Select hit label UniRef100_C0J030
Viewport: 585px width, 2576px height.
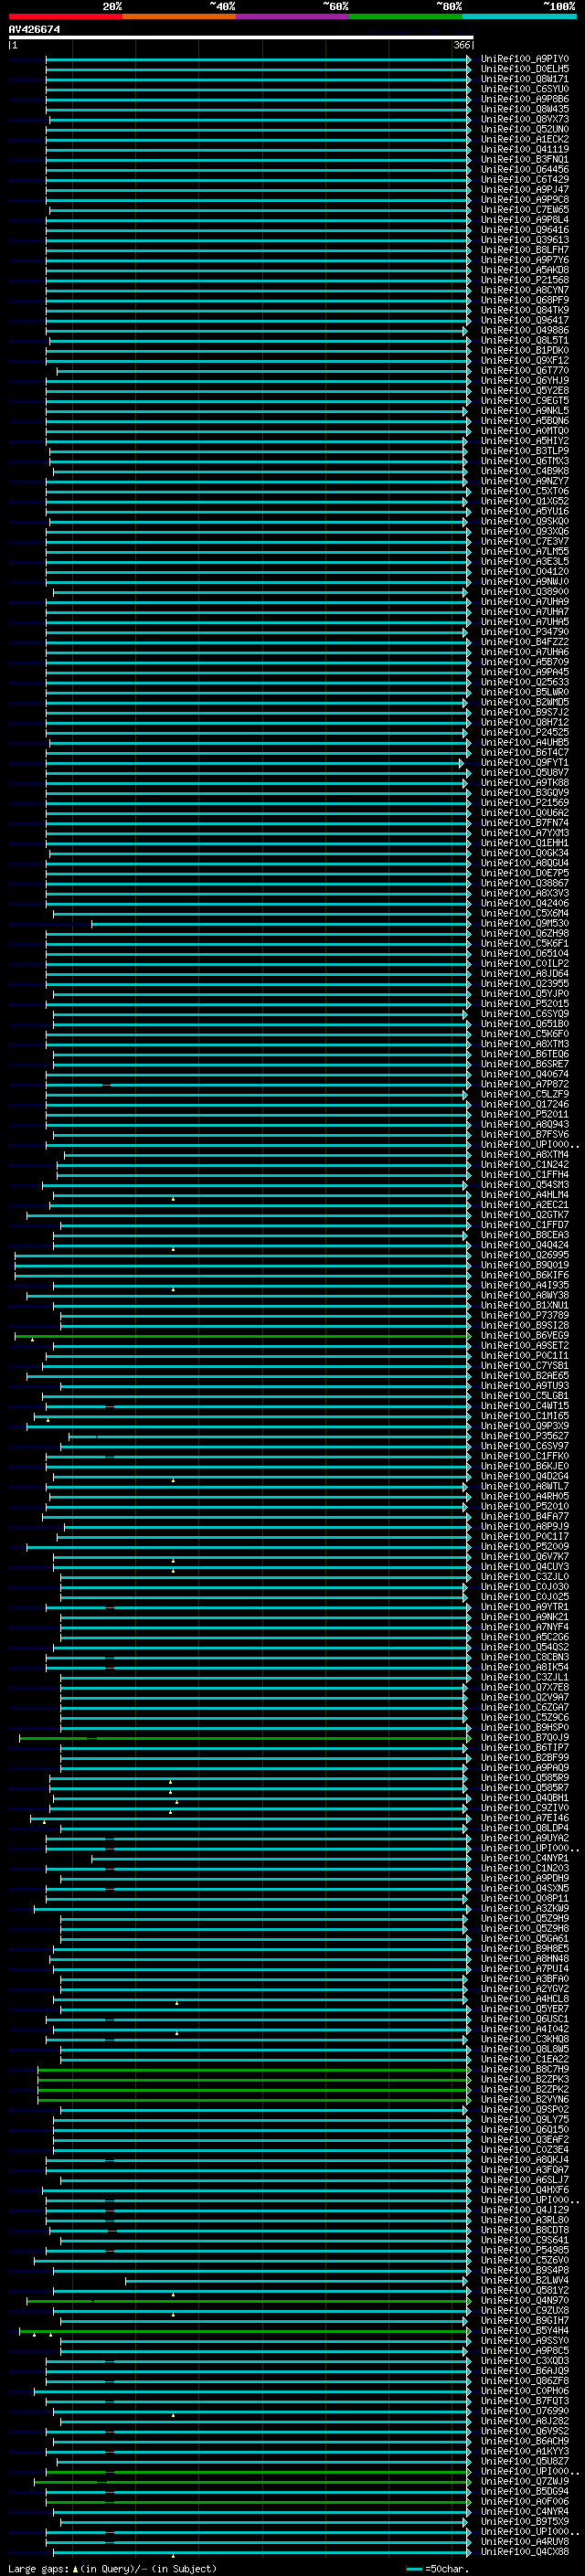coord(525,1587)
